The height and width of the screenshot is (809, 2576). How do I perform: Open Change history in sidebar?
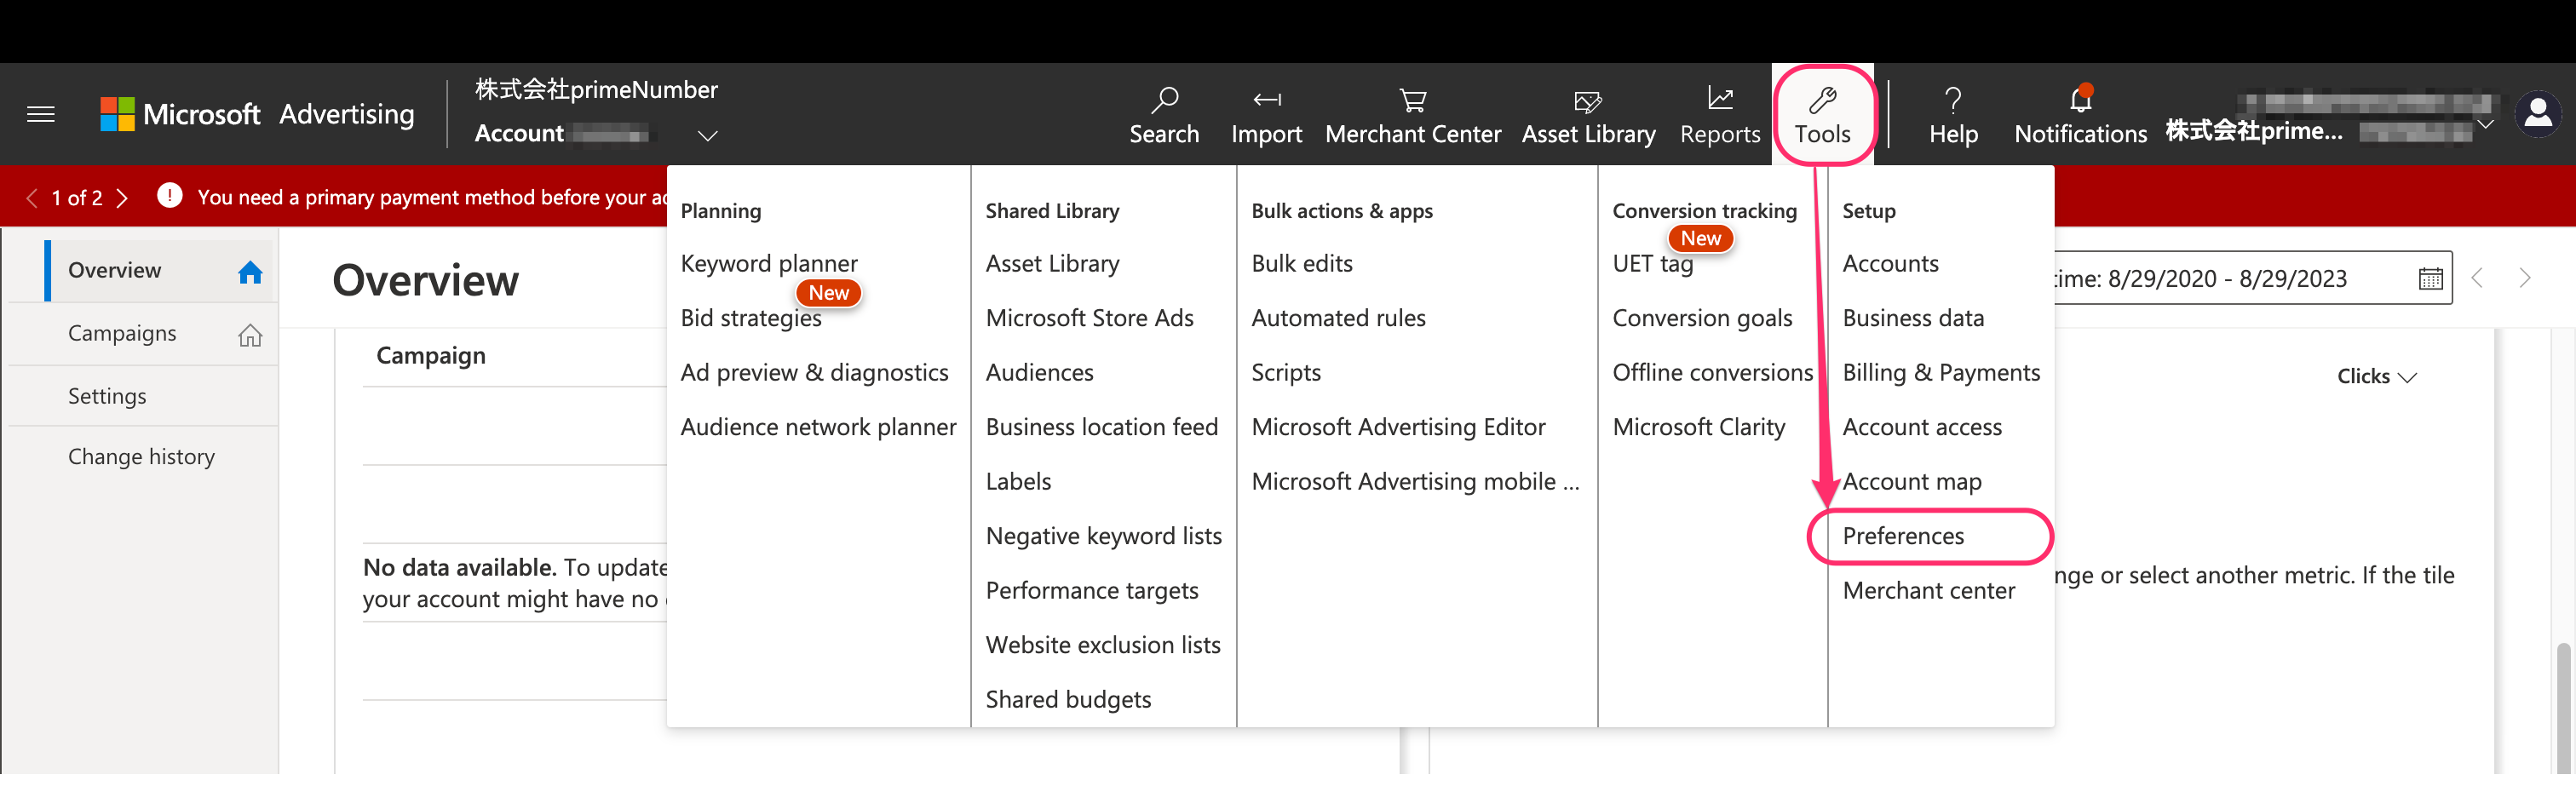(x=144, y=457)
